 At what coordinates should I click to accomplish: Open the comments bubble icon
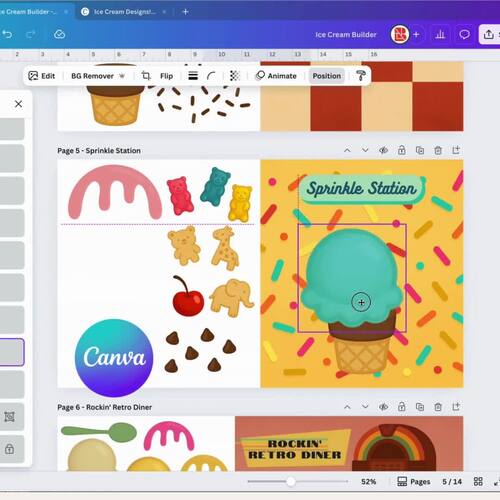point(464,34)
